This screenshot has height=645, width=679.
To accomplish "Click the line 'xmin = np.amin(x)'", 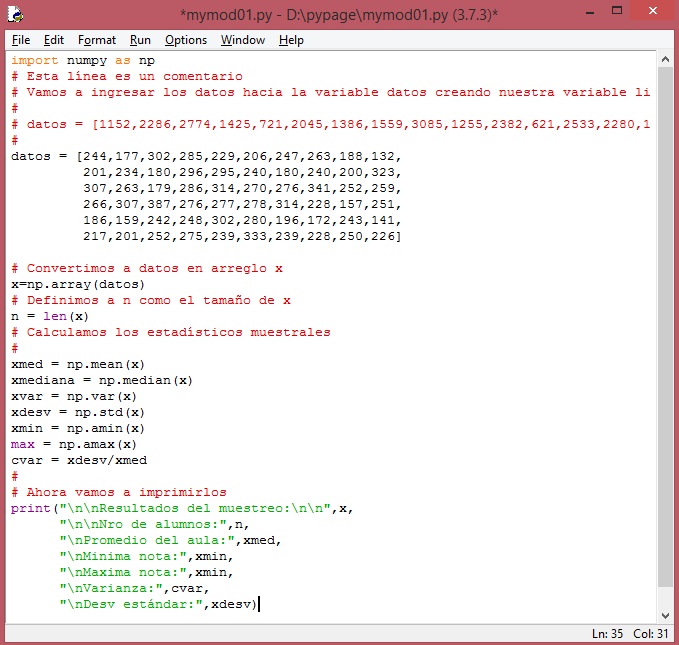I will [x=78, y=428].
